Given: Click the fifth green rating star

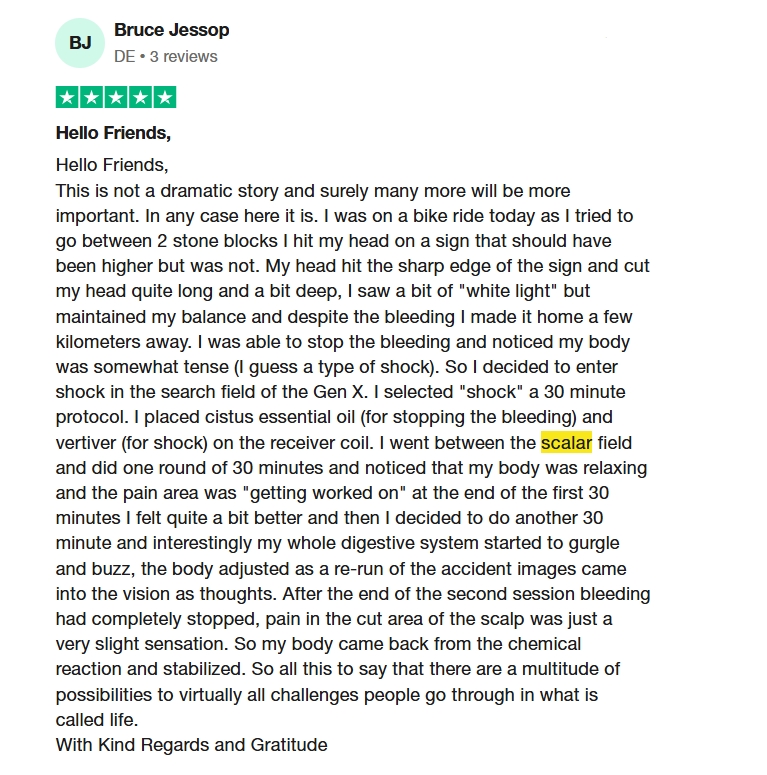Looking at the screenshot, I should pos(164,98).
